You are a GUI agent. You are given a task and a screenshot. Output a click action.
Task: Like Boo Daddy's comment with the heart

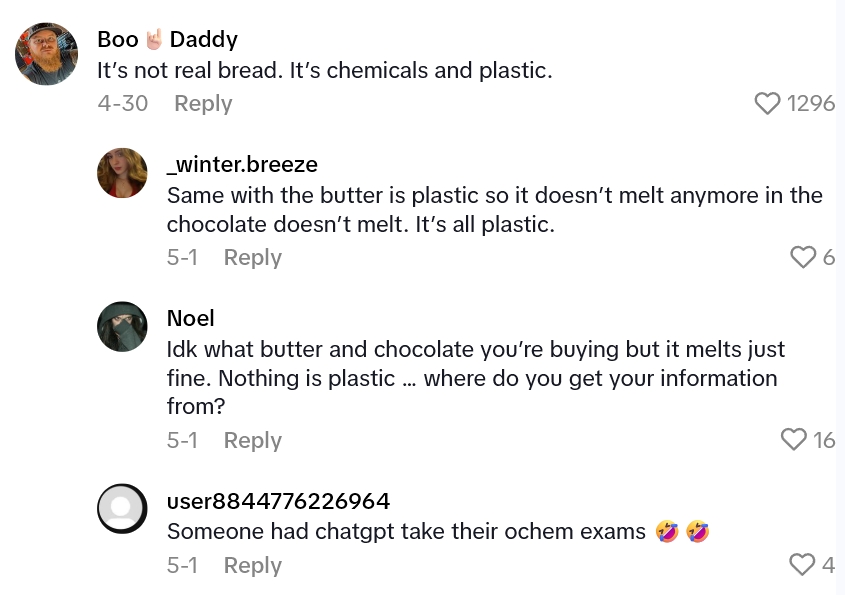click(767, 104)
